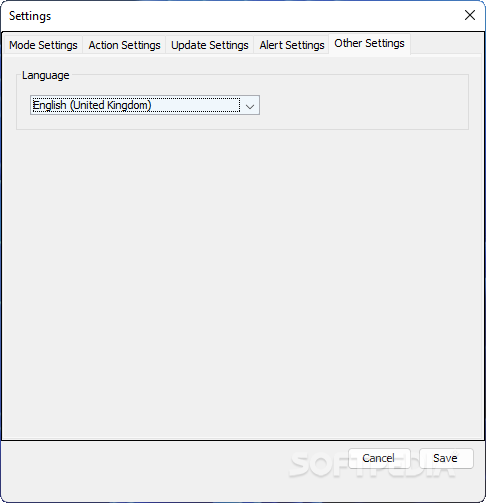Switch to the Mode Settings tab

[43, 45]
